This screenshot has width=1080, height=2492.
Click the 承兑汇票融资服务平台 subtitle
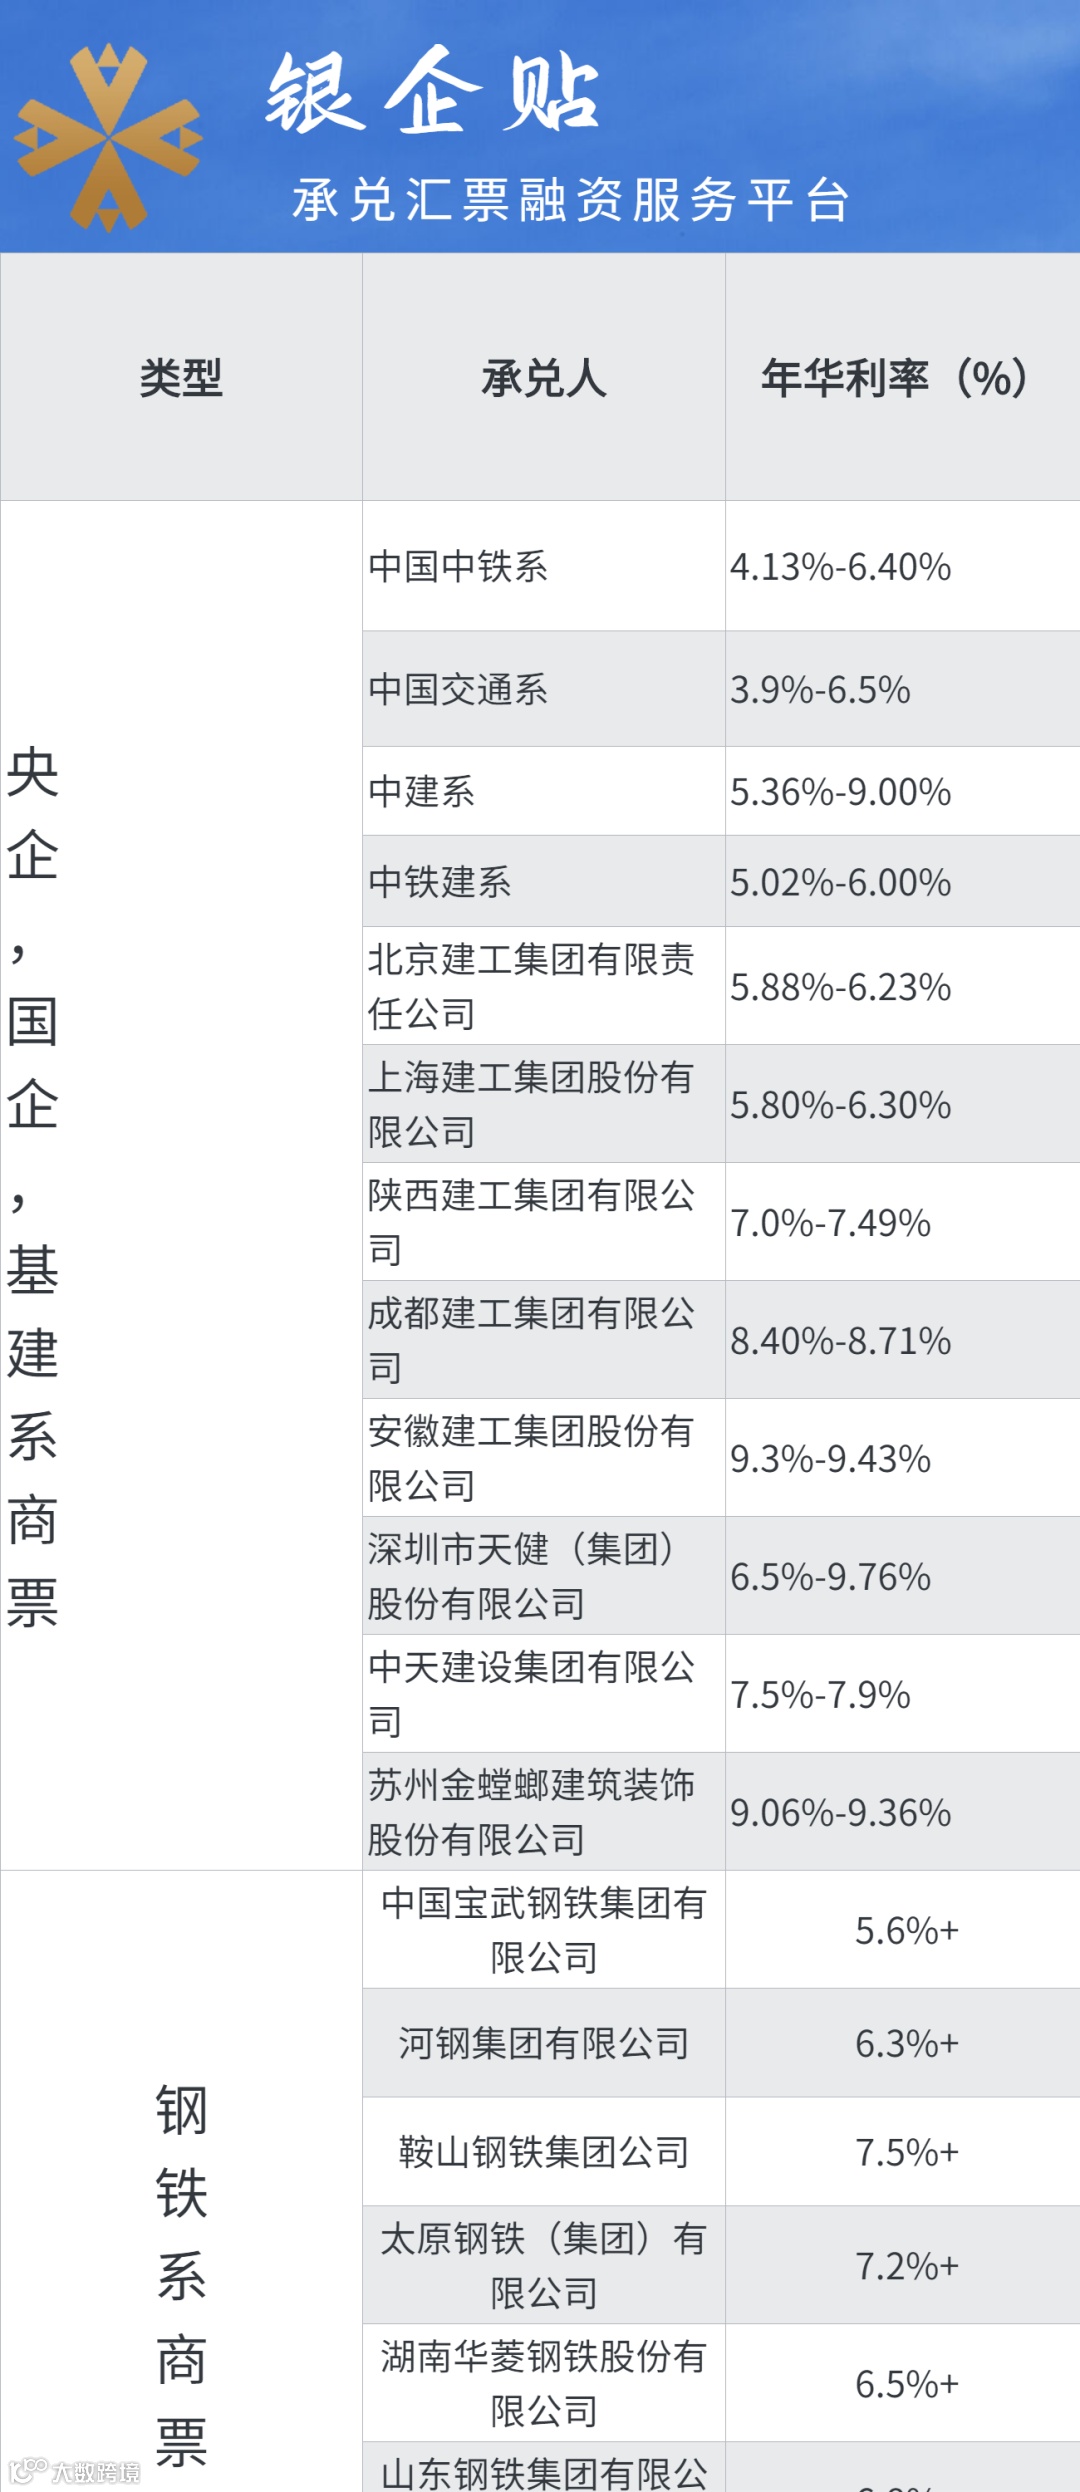tap(570, 200)
